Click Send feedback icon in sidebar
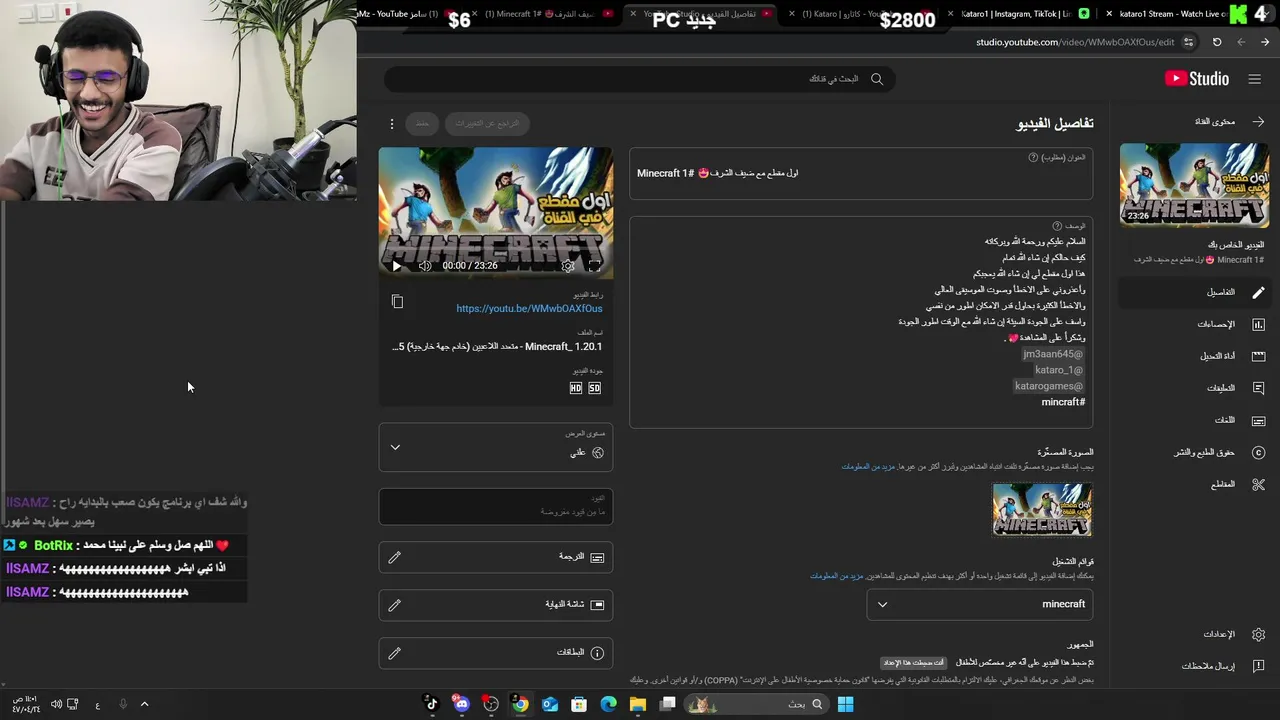The width and height of the screenshot is (1280, 720). pyautogui.click(x=1258, y=666)
